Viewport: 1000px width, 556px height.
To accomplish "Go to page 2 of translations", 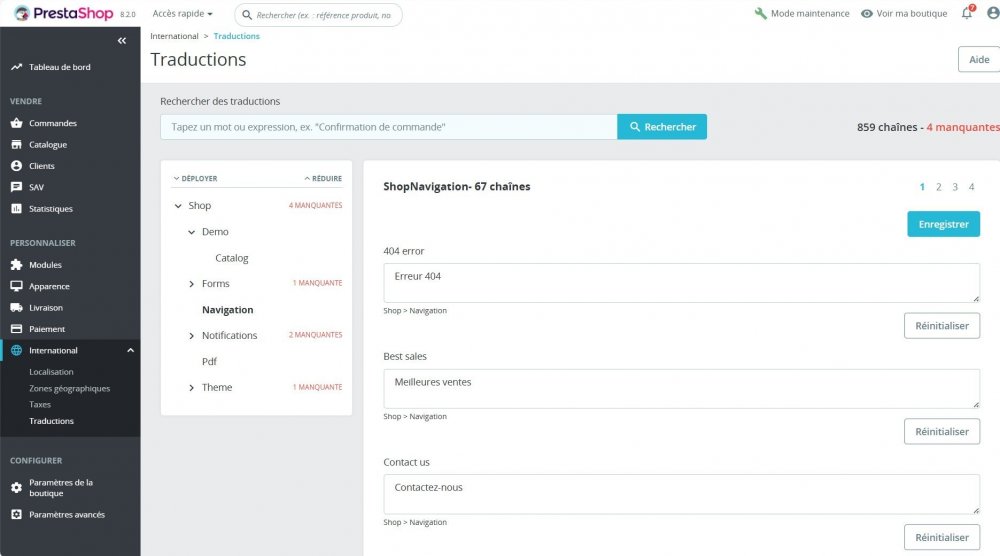I will tap(938, 187).
